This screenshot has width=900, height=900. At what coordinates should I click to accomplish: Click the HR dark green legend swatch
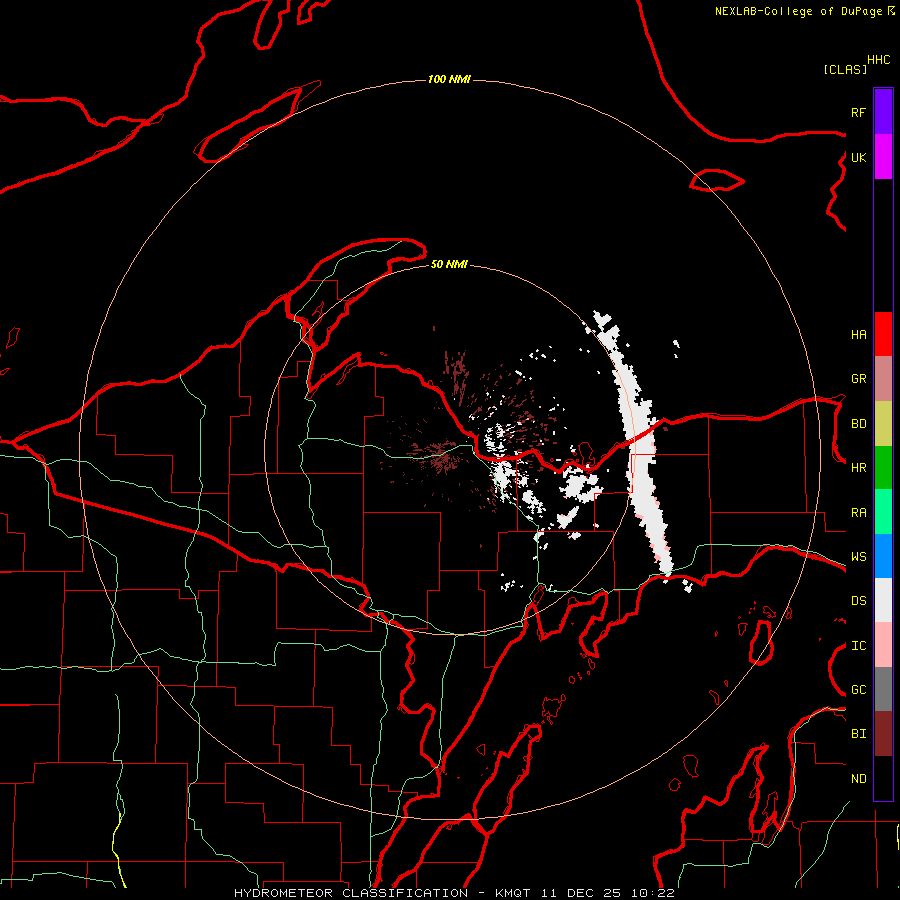(x=883, y=467)
